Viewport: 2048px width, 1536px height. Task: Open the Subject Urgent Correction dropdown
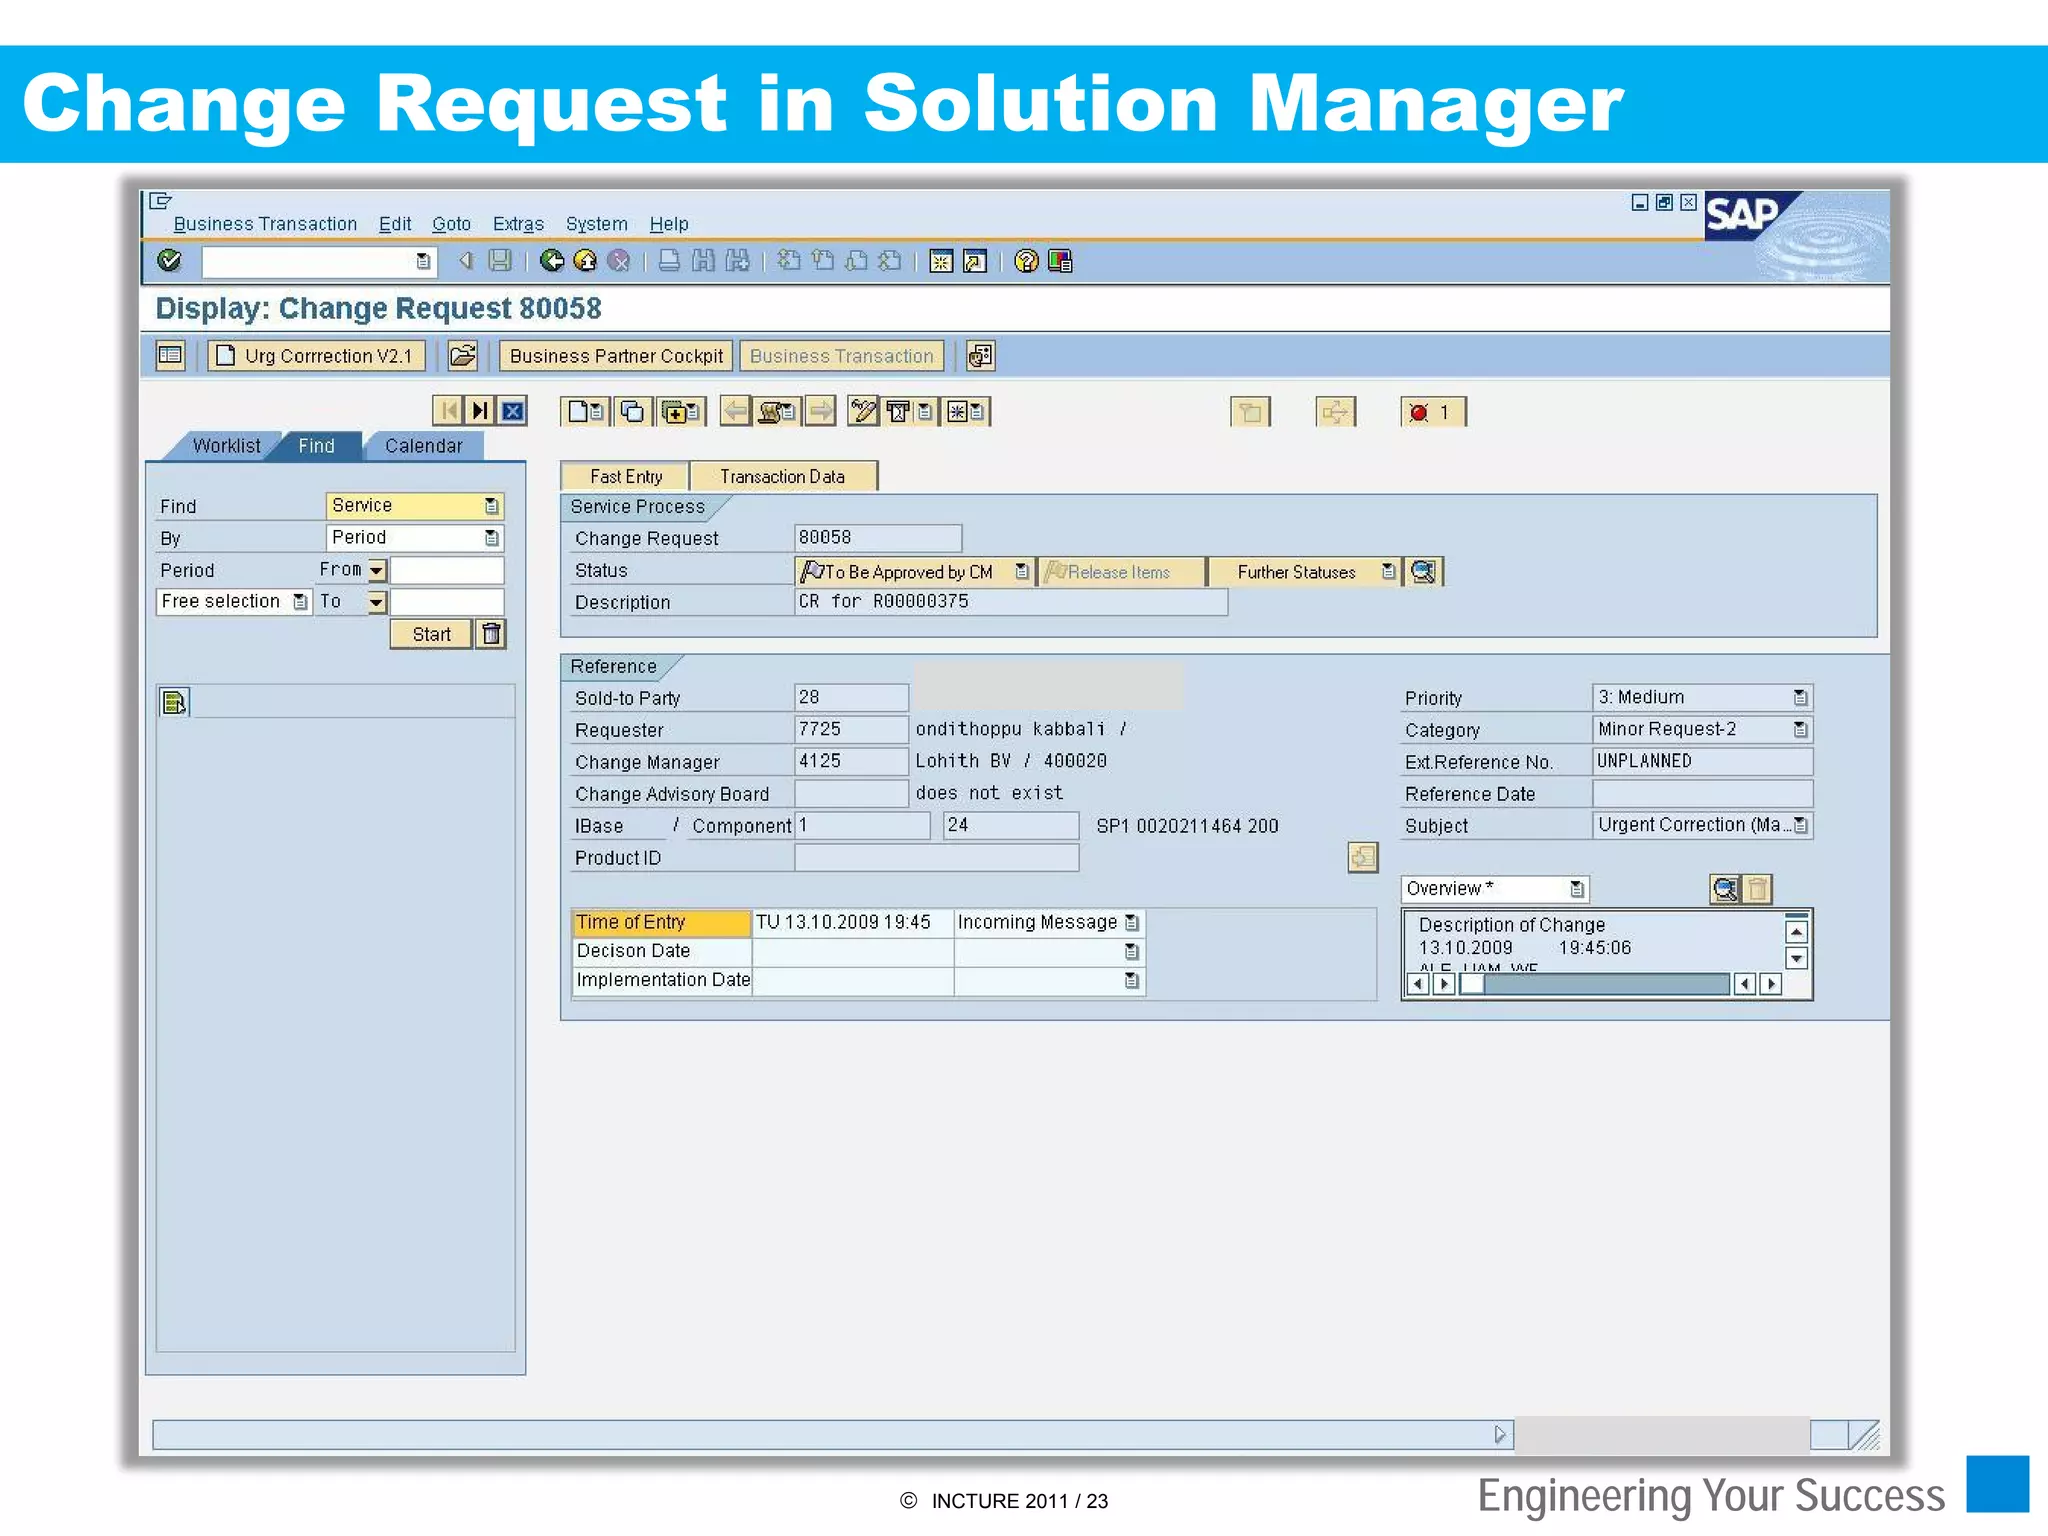coord(1800,826)
